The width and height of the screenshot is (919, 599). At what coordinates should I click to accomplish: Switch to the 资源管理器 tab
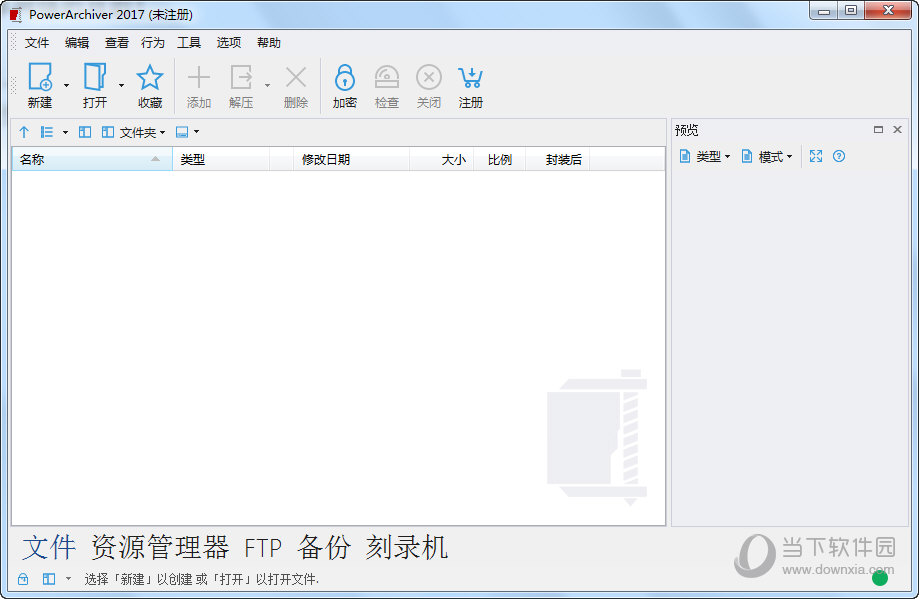click(x=160, y=547)
